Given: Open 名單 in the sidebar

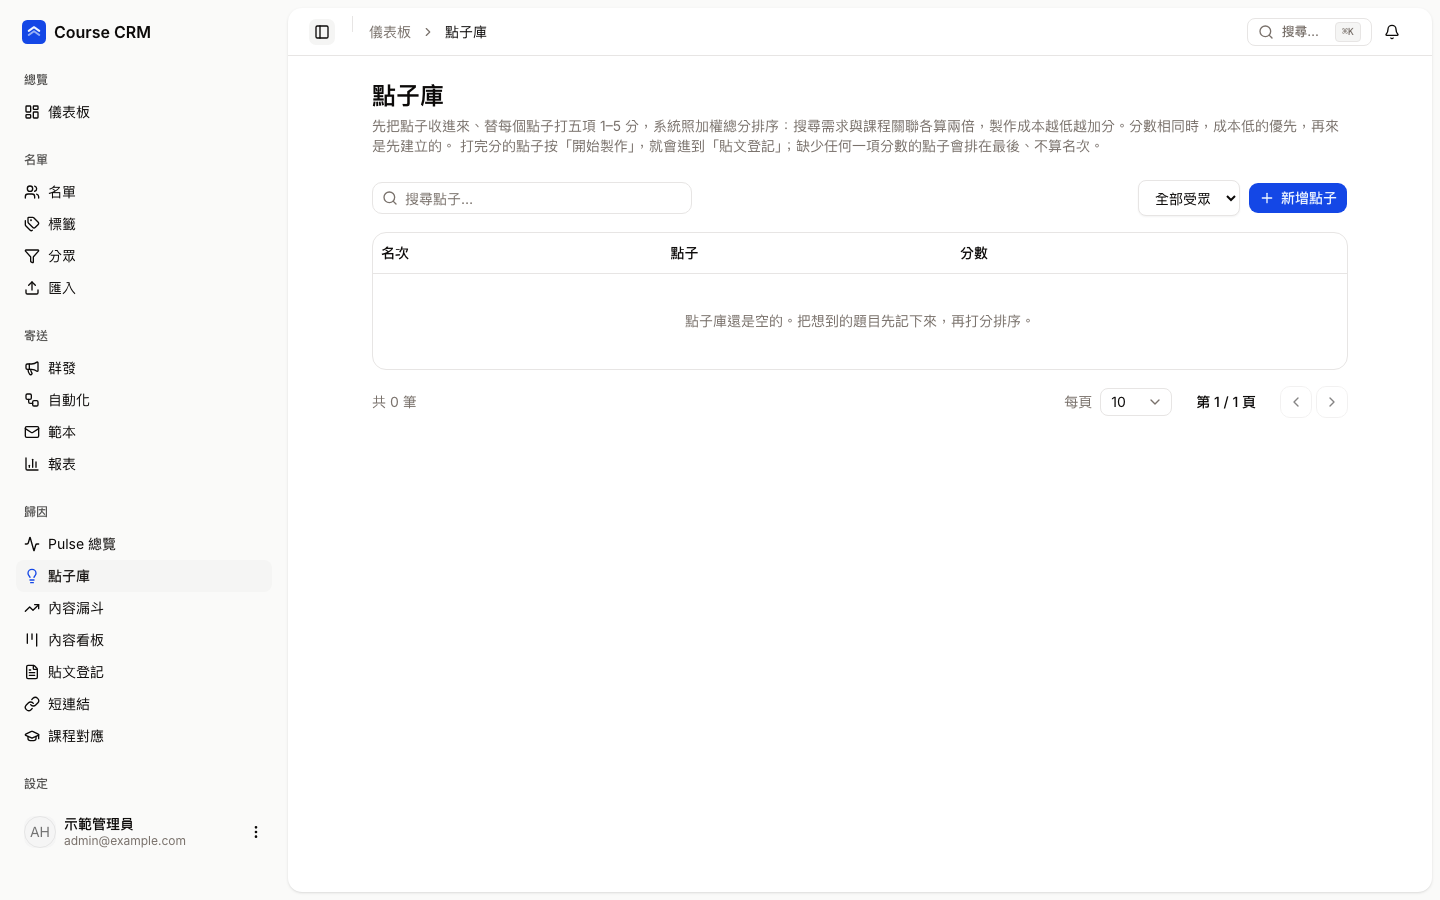Looking at the screenshot, I should point(144,192).
